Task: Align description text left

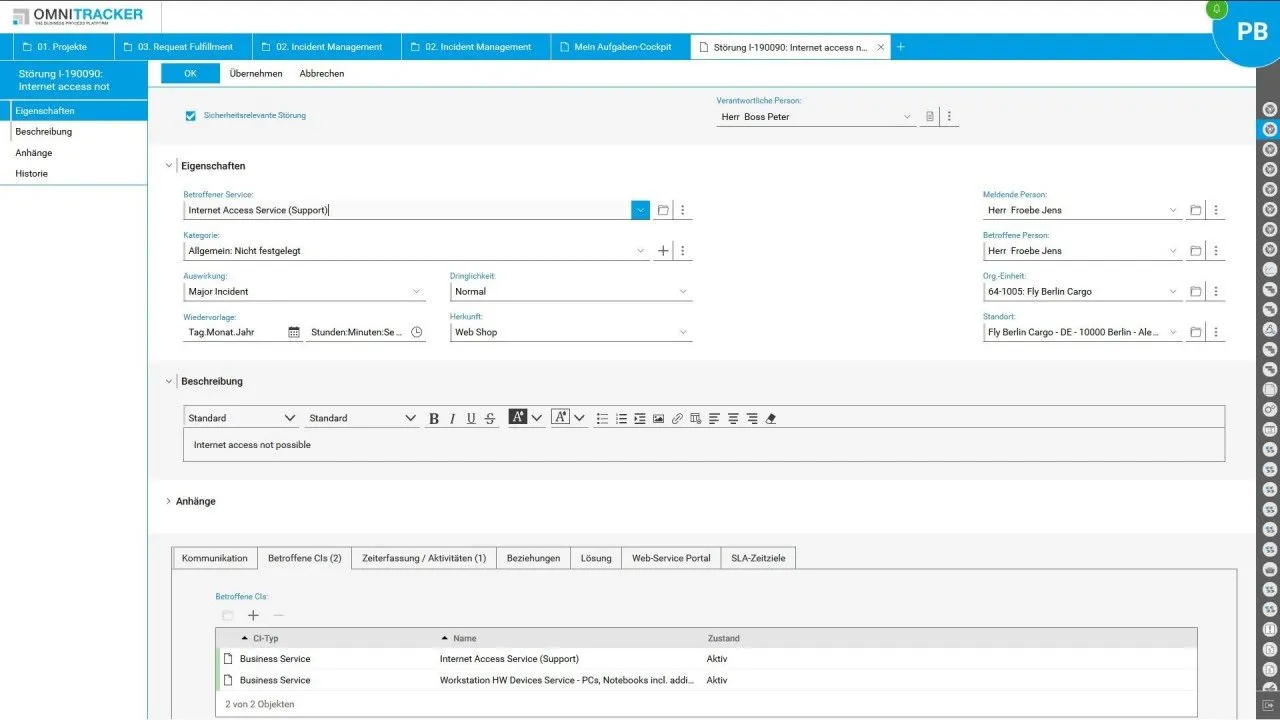Action: click(714, 418)
